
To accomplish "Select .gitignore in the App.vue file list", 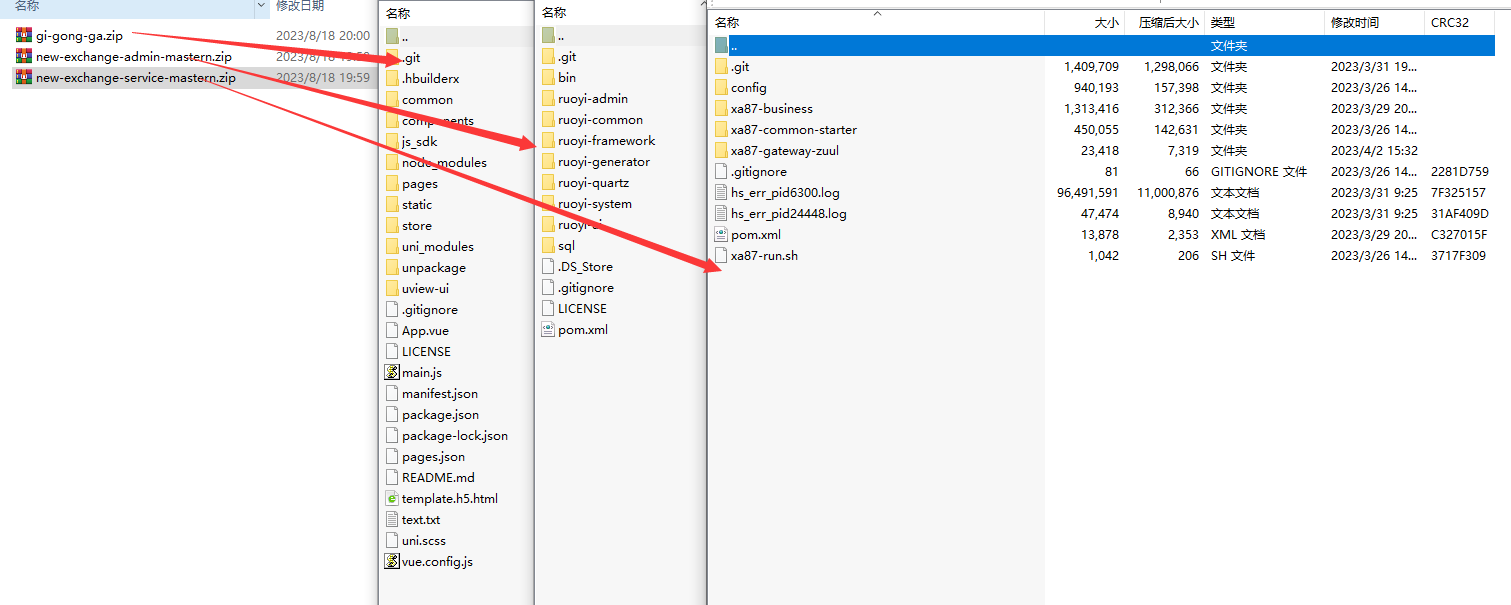I will point(430,309).
